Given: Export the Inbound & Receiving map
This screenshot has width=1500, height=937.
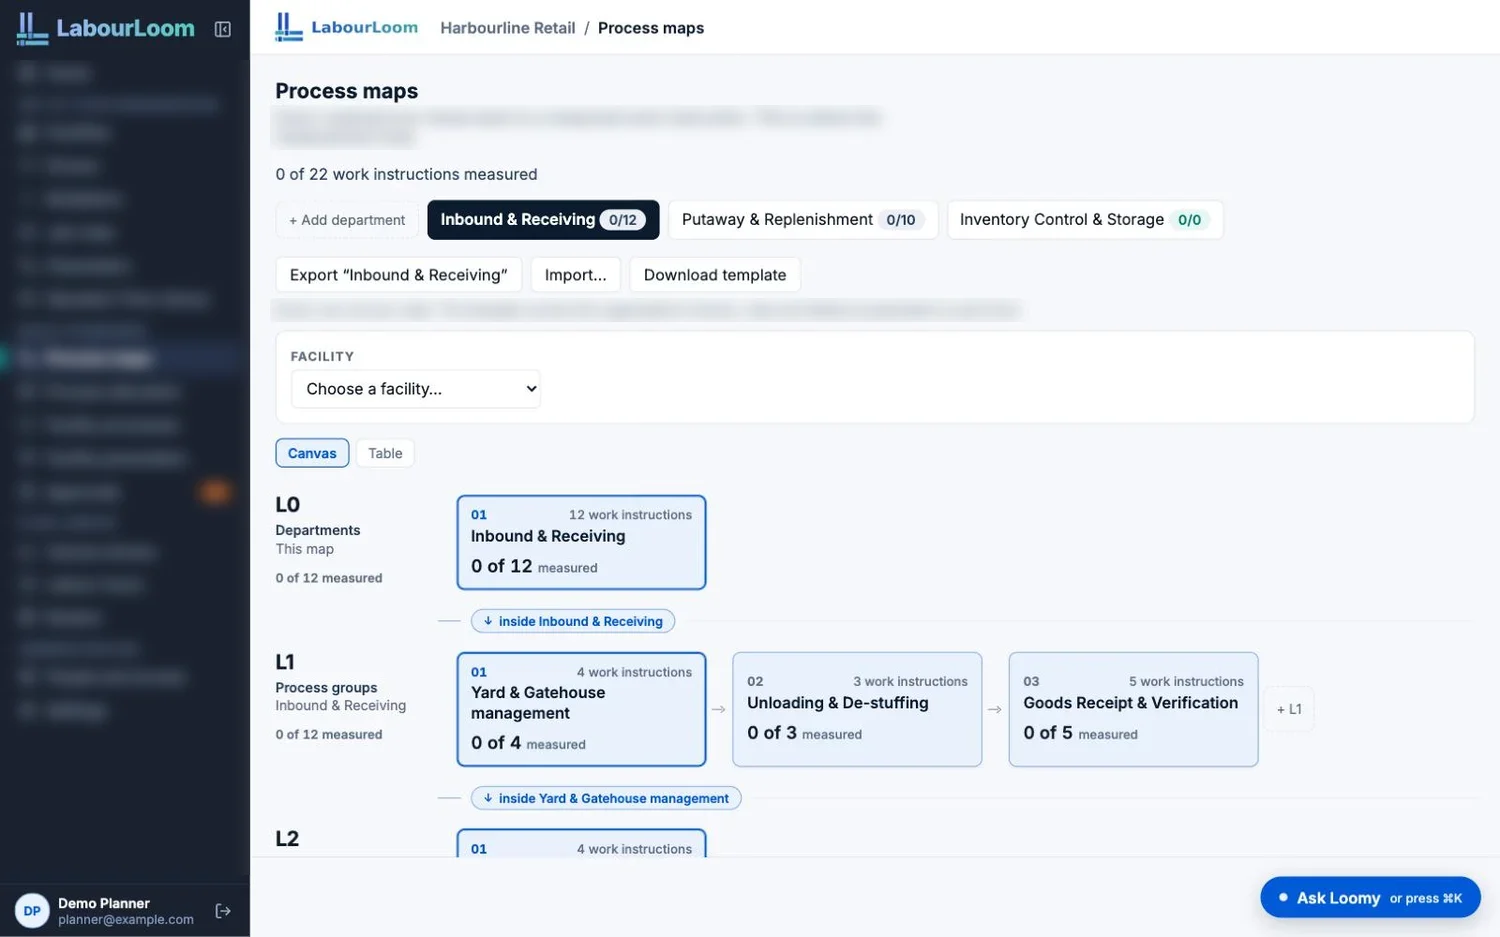Looking at the screenshot, I should pyautogui.click(x=399, y=275).
